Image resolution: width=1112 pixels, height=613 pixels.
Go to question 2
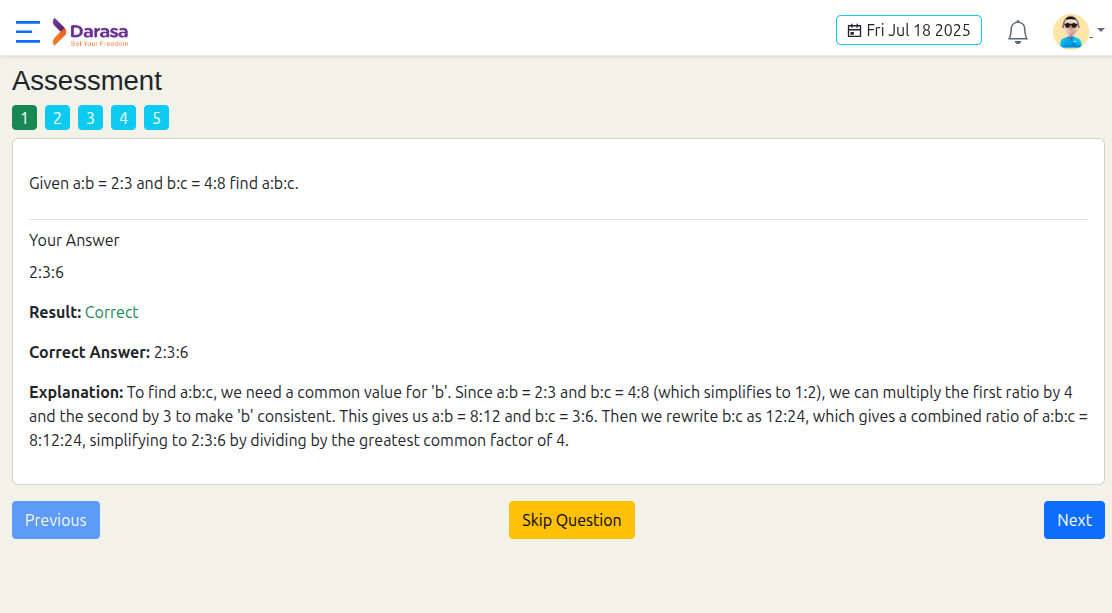pos(57,118)
